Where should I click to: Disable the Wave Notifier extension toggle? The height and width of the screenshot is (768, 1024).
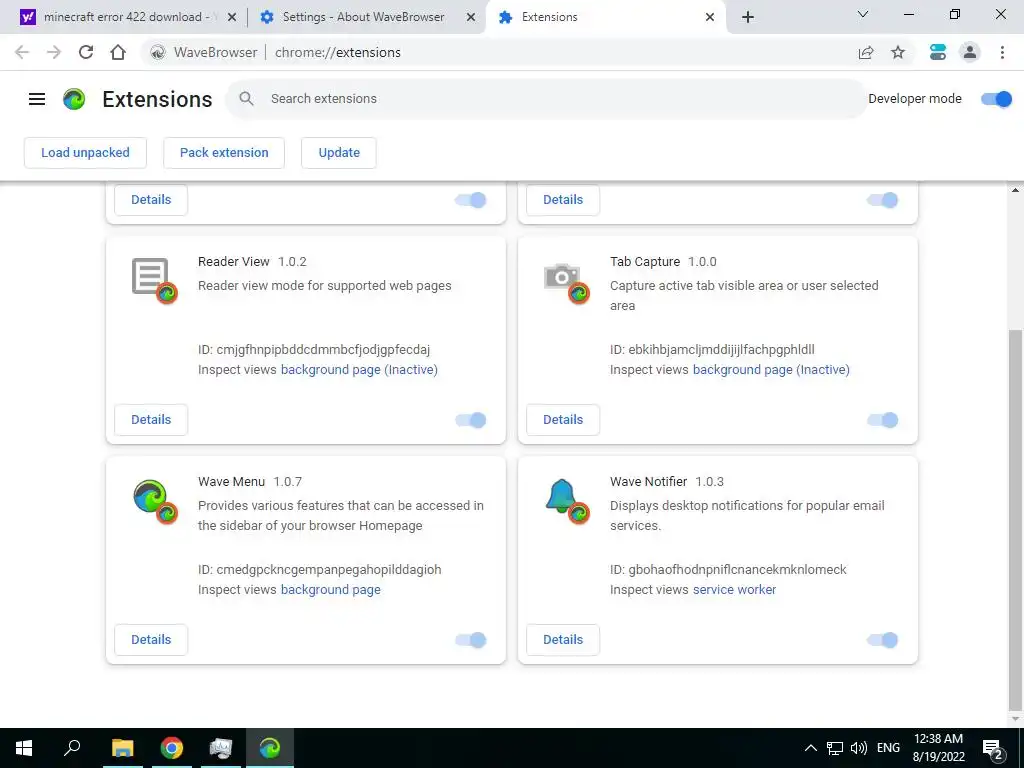click(x=882, y=640)
